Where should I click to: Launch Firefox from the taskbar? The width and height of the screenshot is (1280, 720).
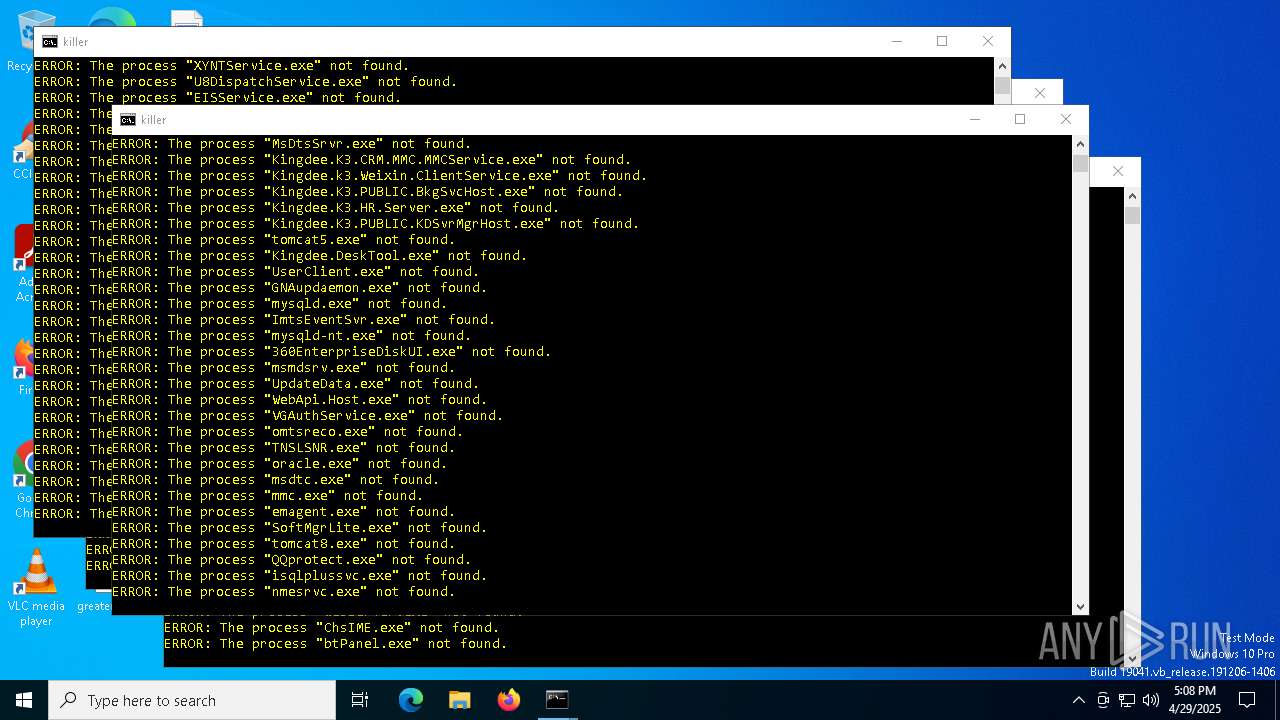click(x=508, y=700)
